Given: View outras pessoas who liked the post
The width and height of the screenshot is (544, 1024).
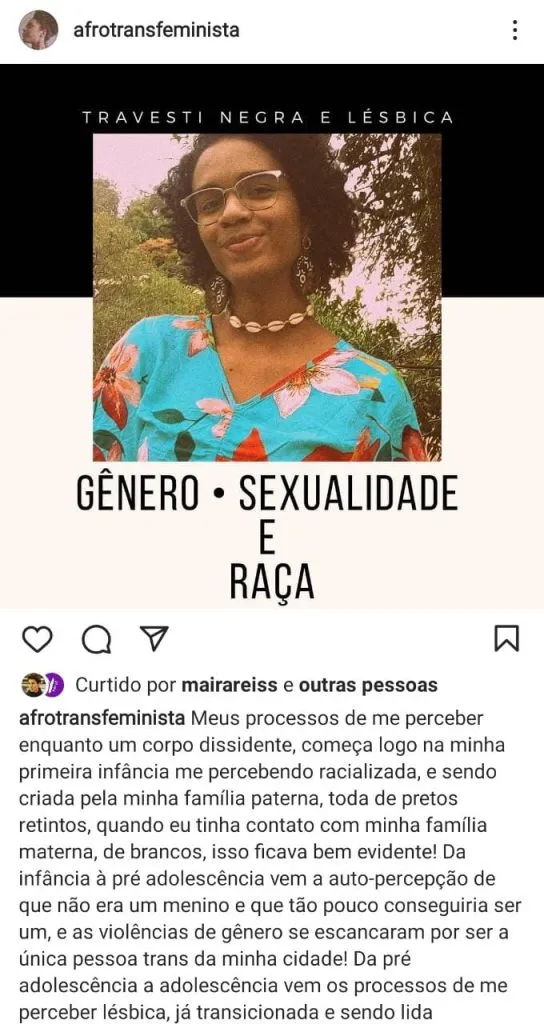Looking at the screenshot, I should click(x=368, y=685).
